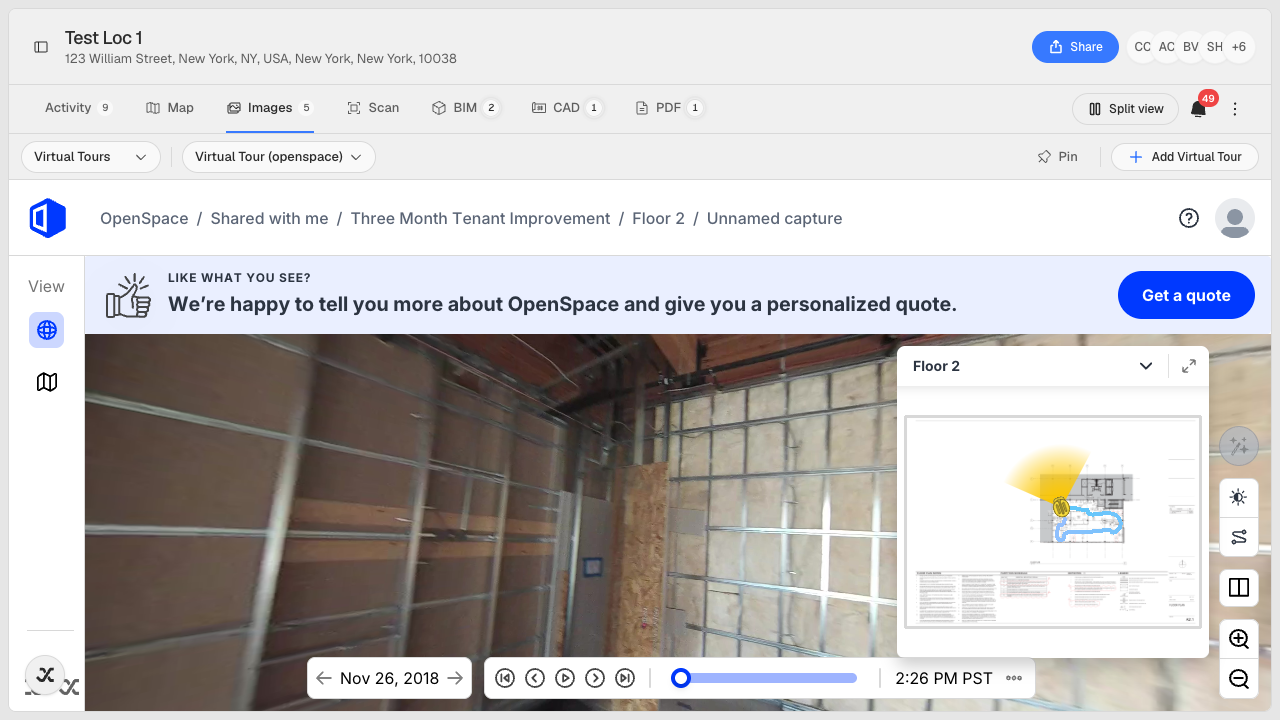
Task: Go to Shared with me breadcrumb
Action: point(269,218)
